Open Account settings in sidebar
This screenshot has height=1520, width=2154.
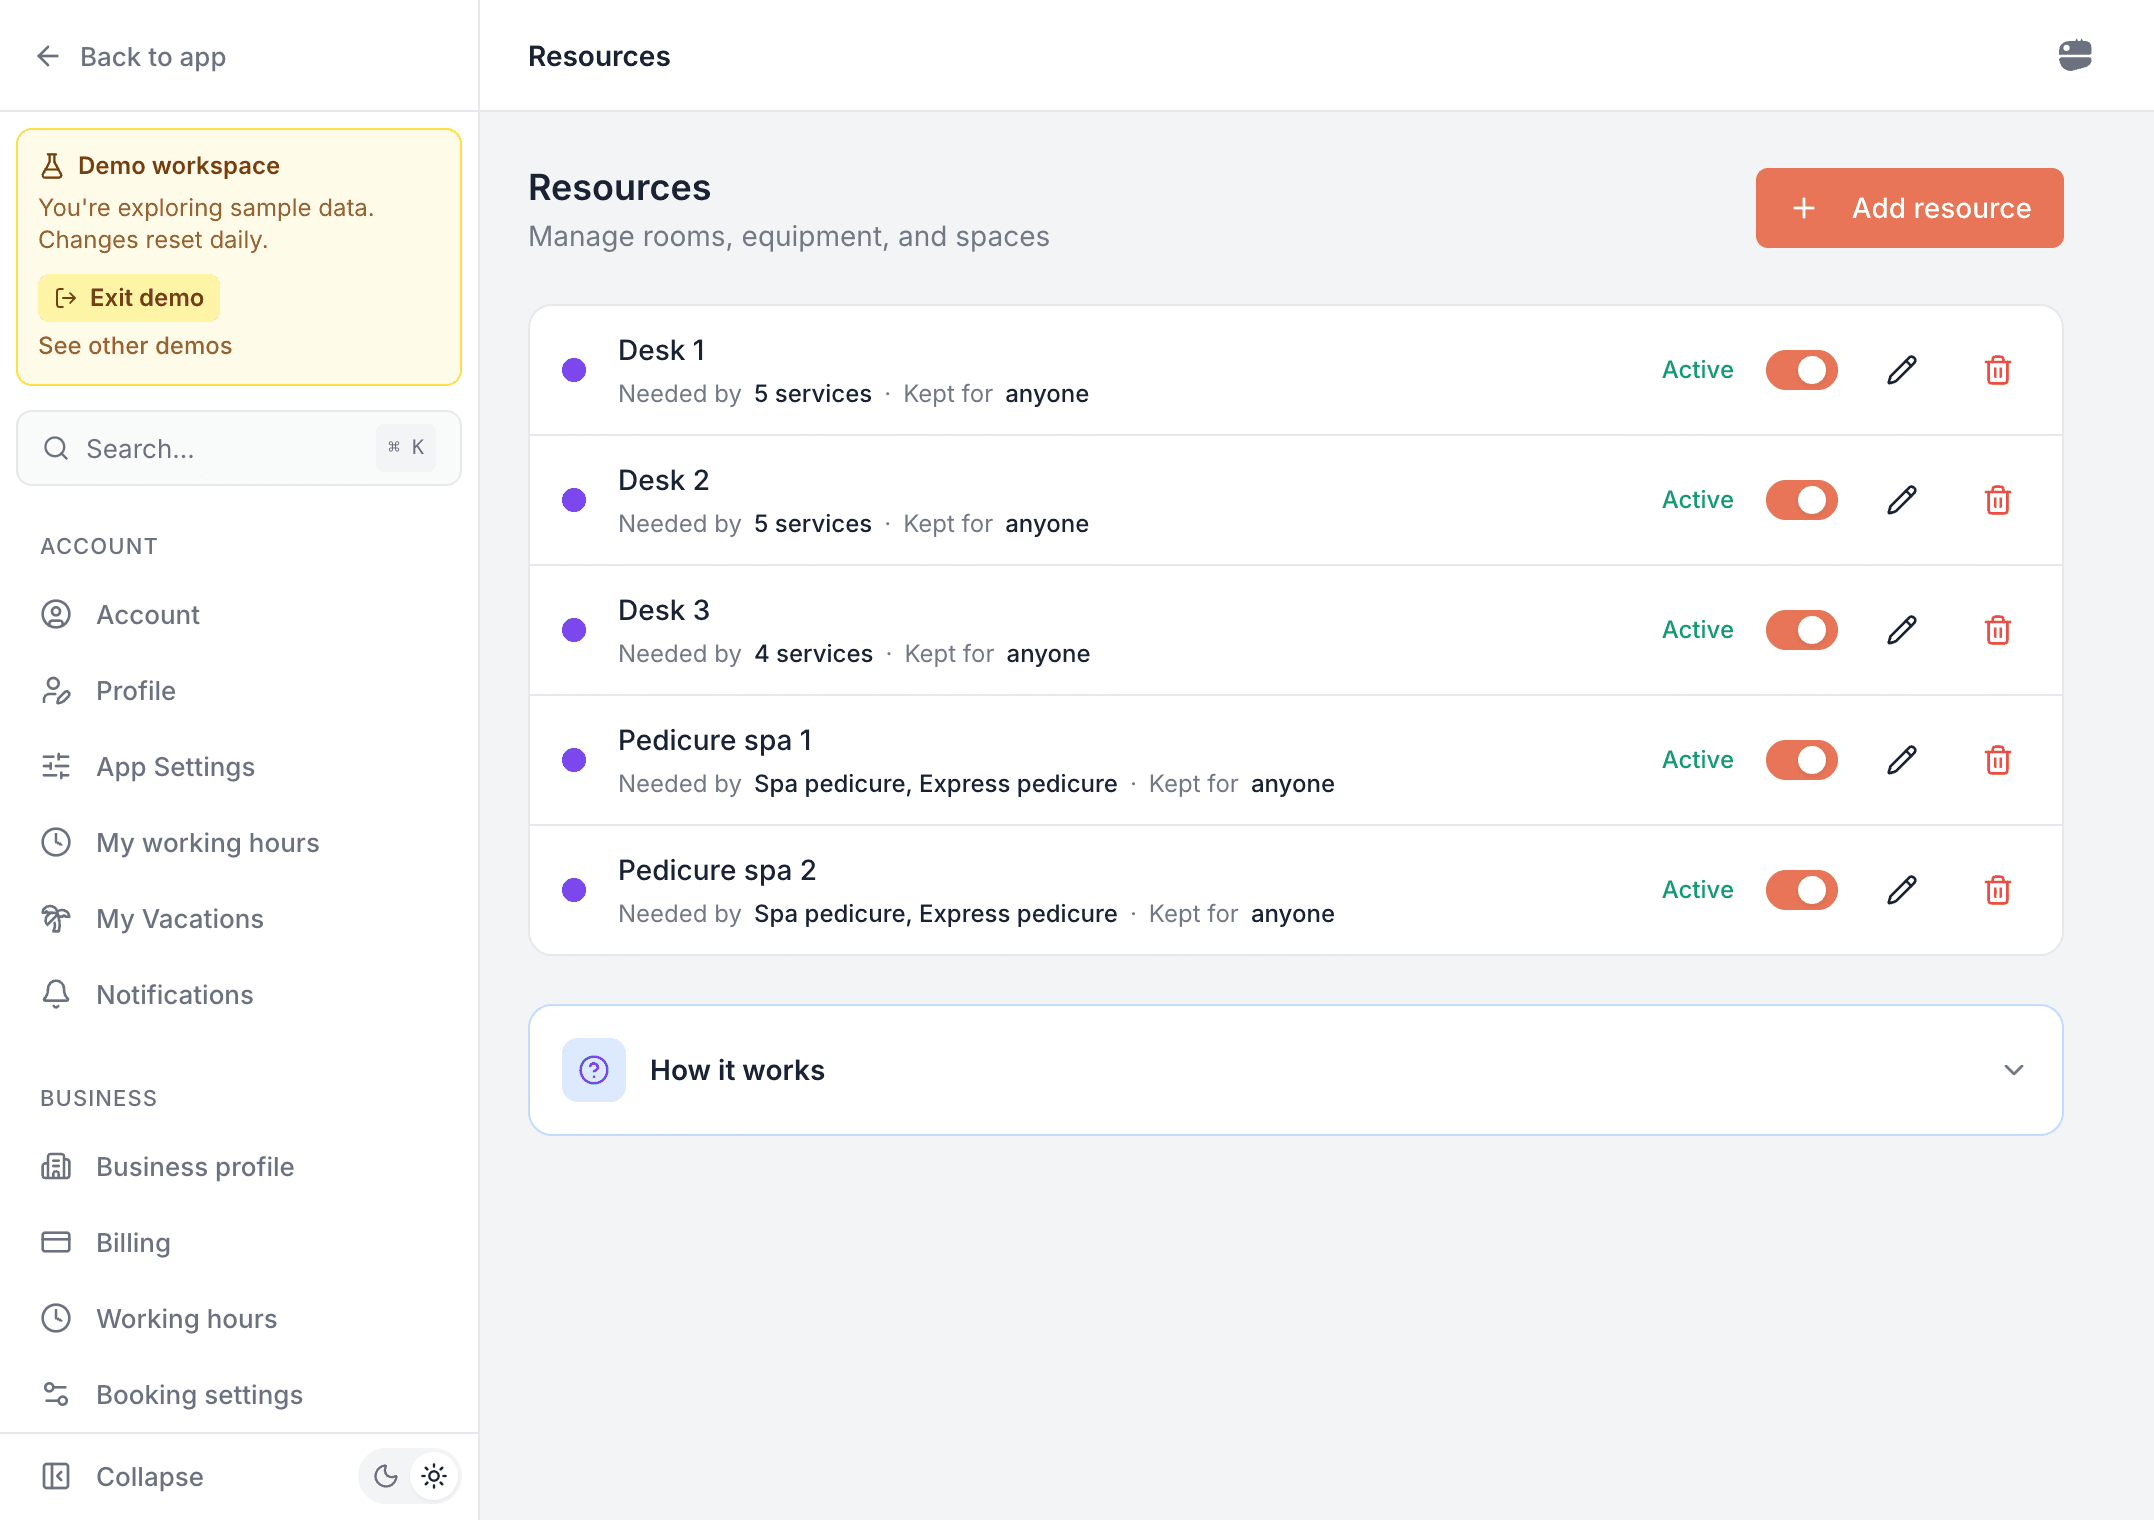click(x=239, y=614)
